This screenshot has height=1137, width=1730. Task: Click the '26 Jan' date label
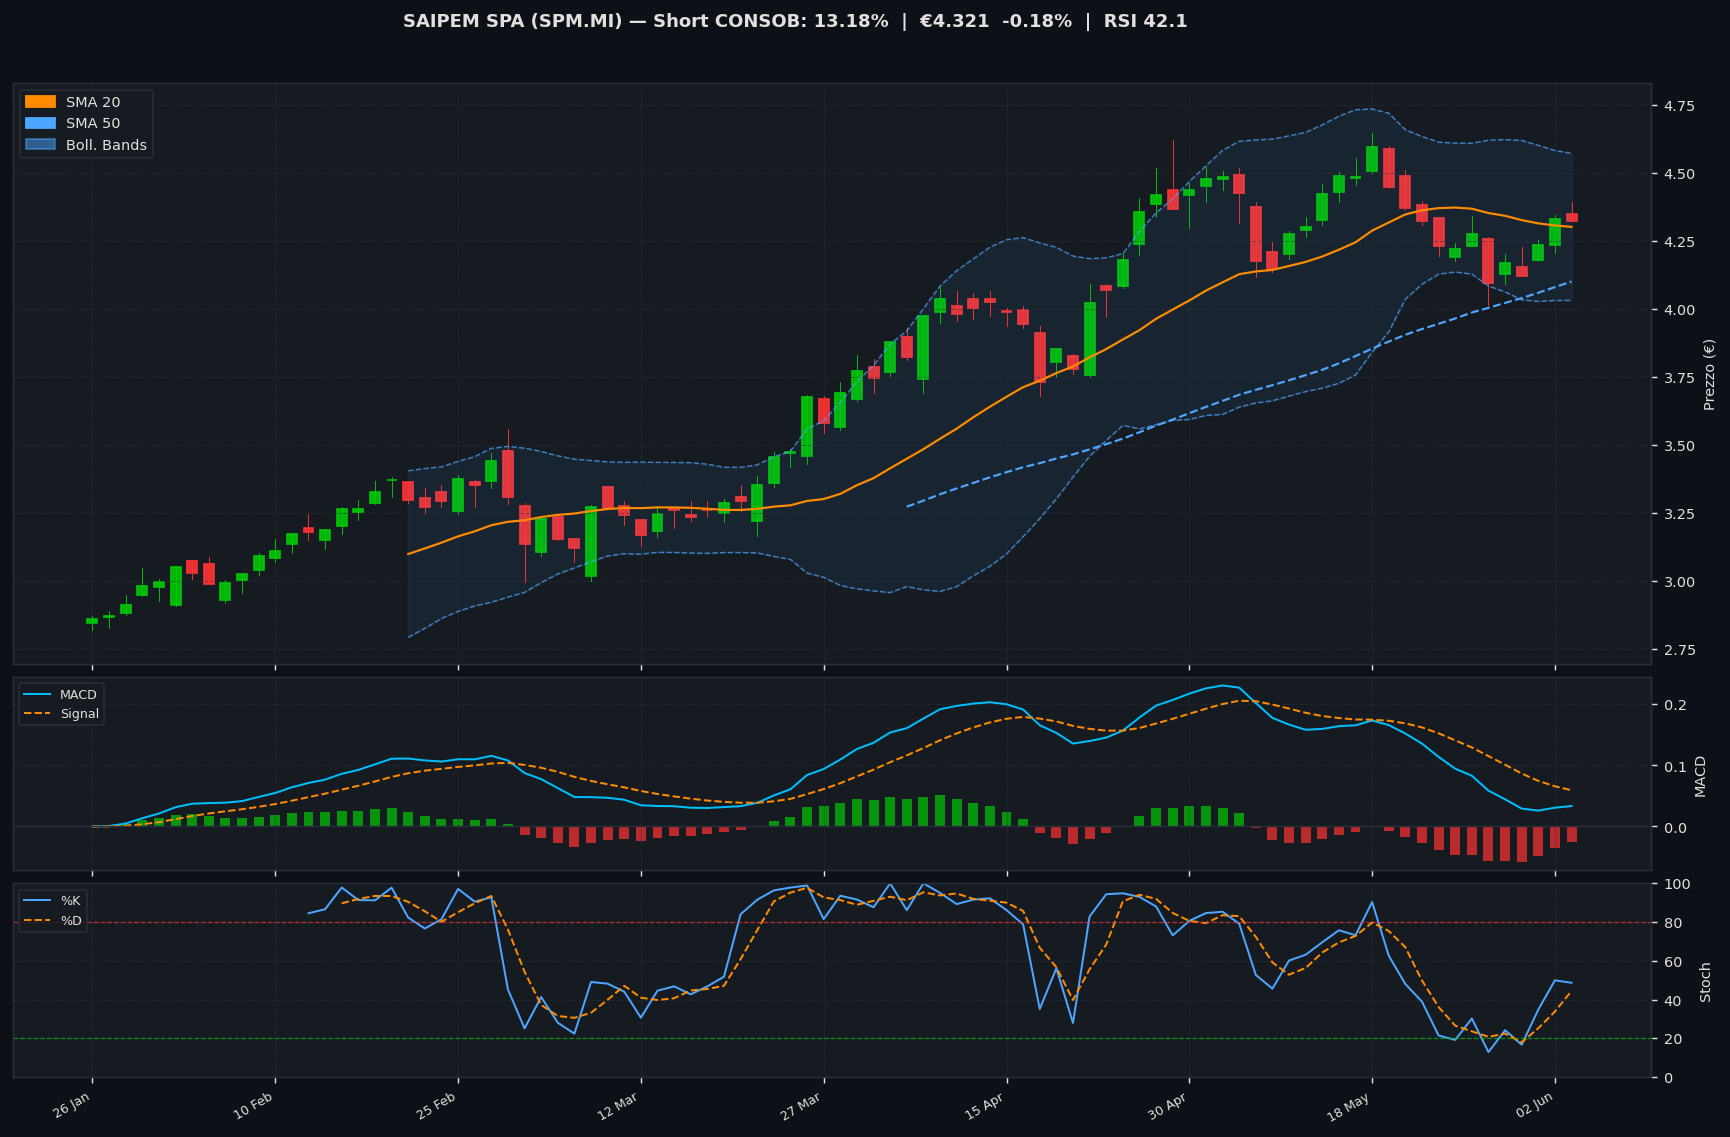pos(72,1106)
